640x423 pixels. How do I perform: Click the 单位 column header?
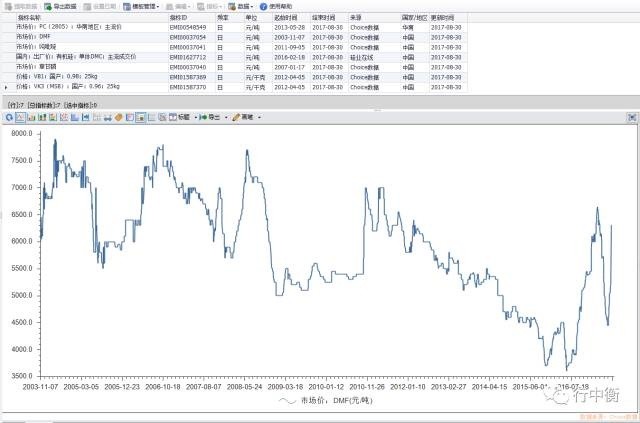pos(258,18)
